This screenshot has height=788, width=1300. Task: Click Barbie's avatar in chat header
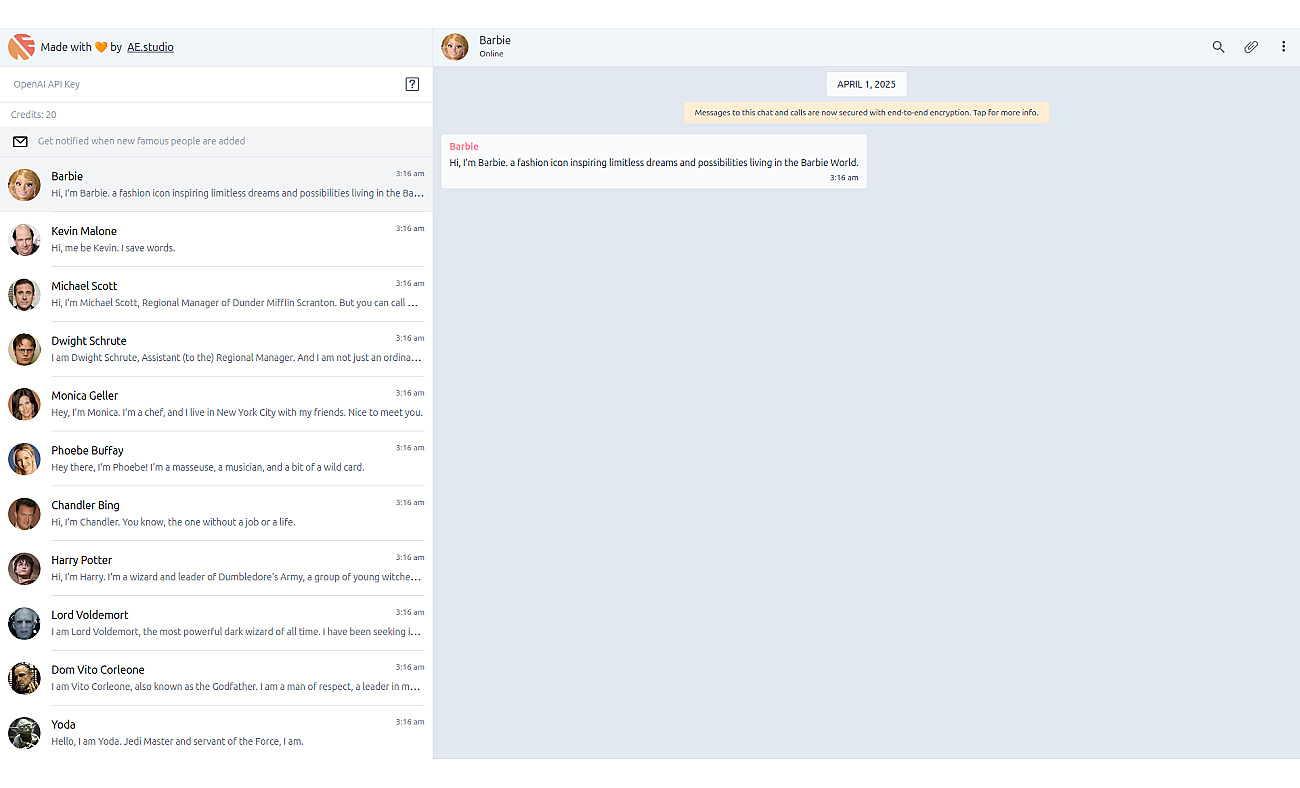[455, 47]
